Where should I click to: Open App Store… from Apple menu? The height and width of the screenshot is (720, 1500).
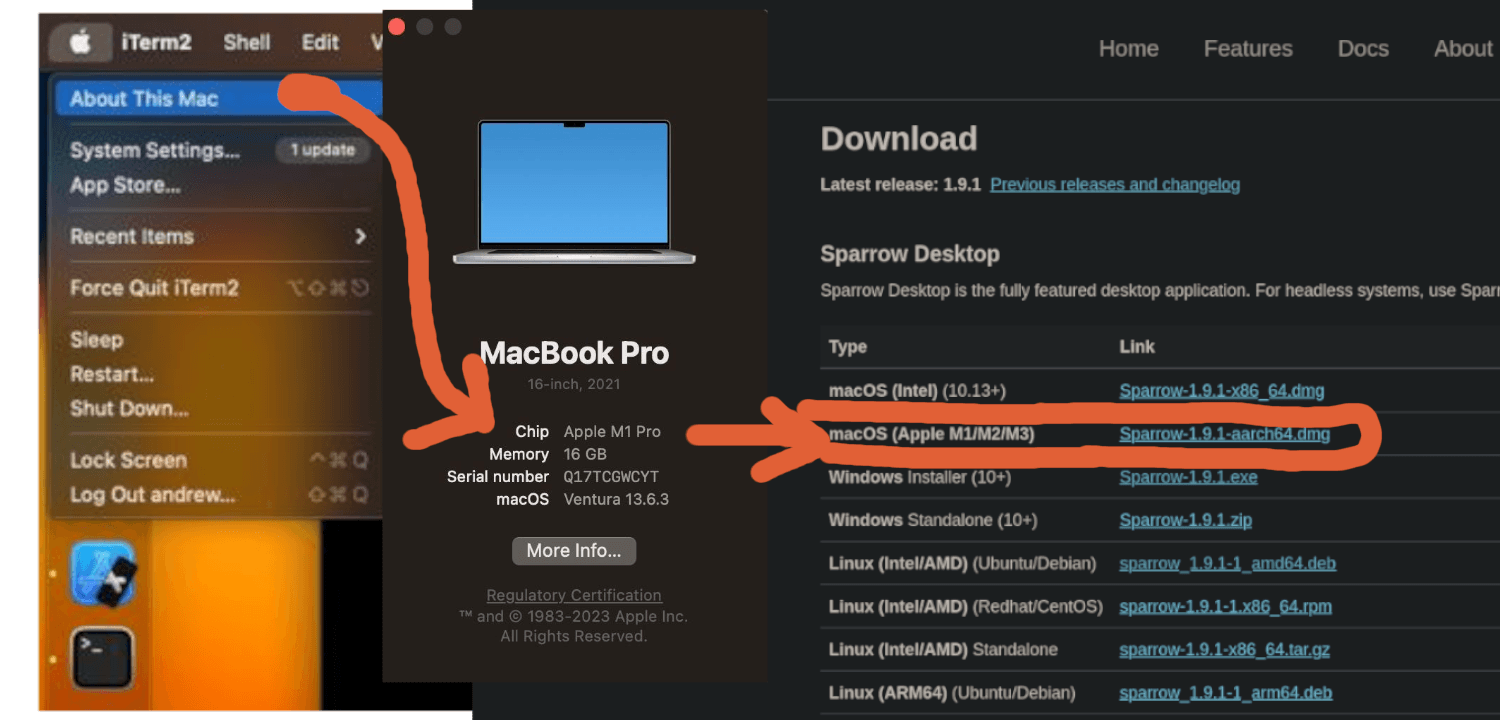pos(125,186)
